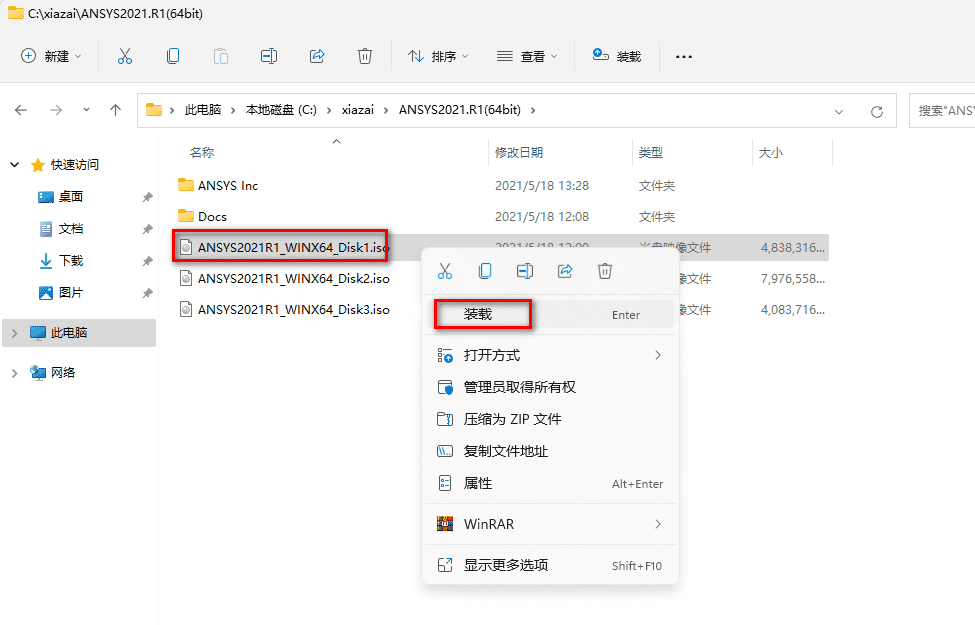This screenshot has width=975, height=625.
Task: Click the Rename icon in the toolbar
Action: pos(269,56)
